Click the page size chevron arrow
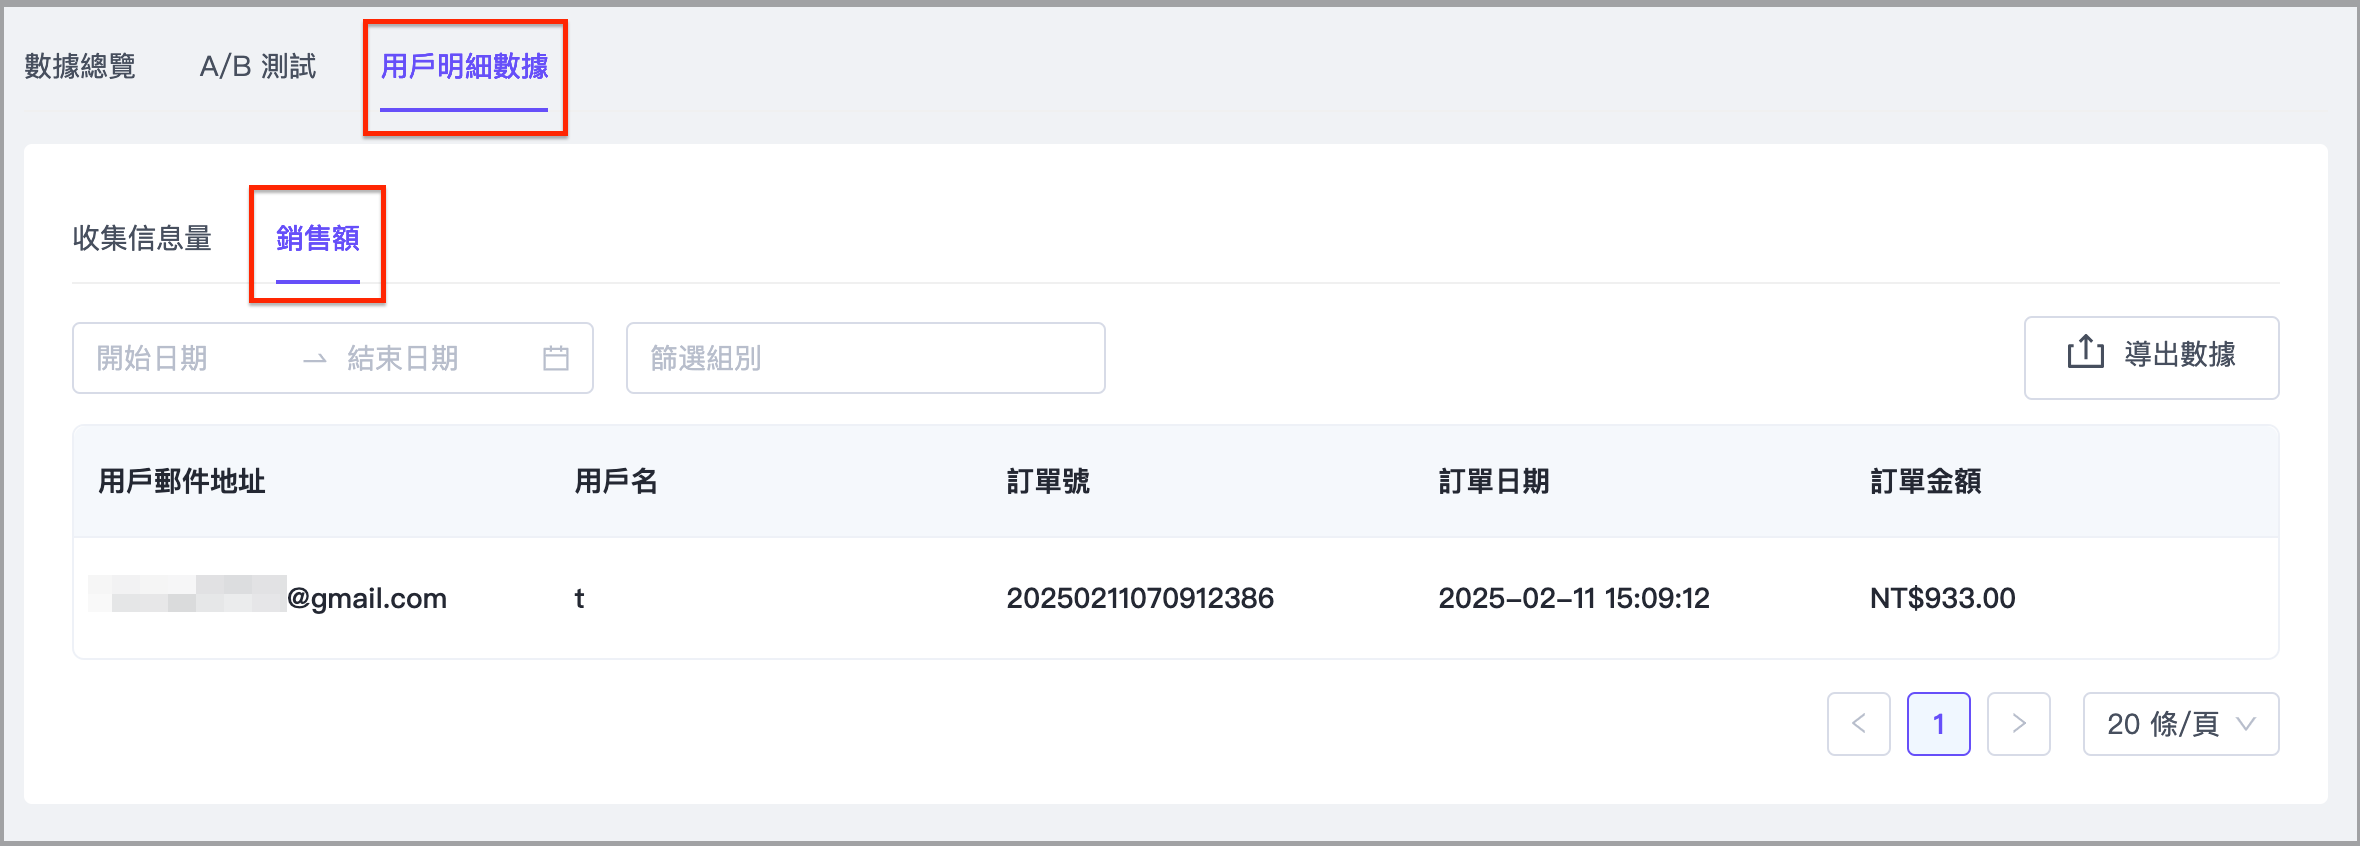The image size is (2360, 846). (2247, 723)
